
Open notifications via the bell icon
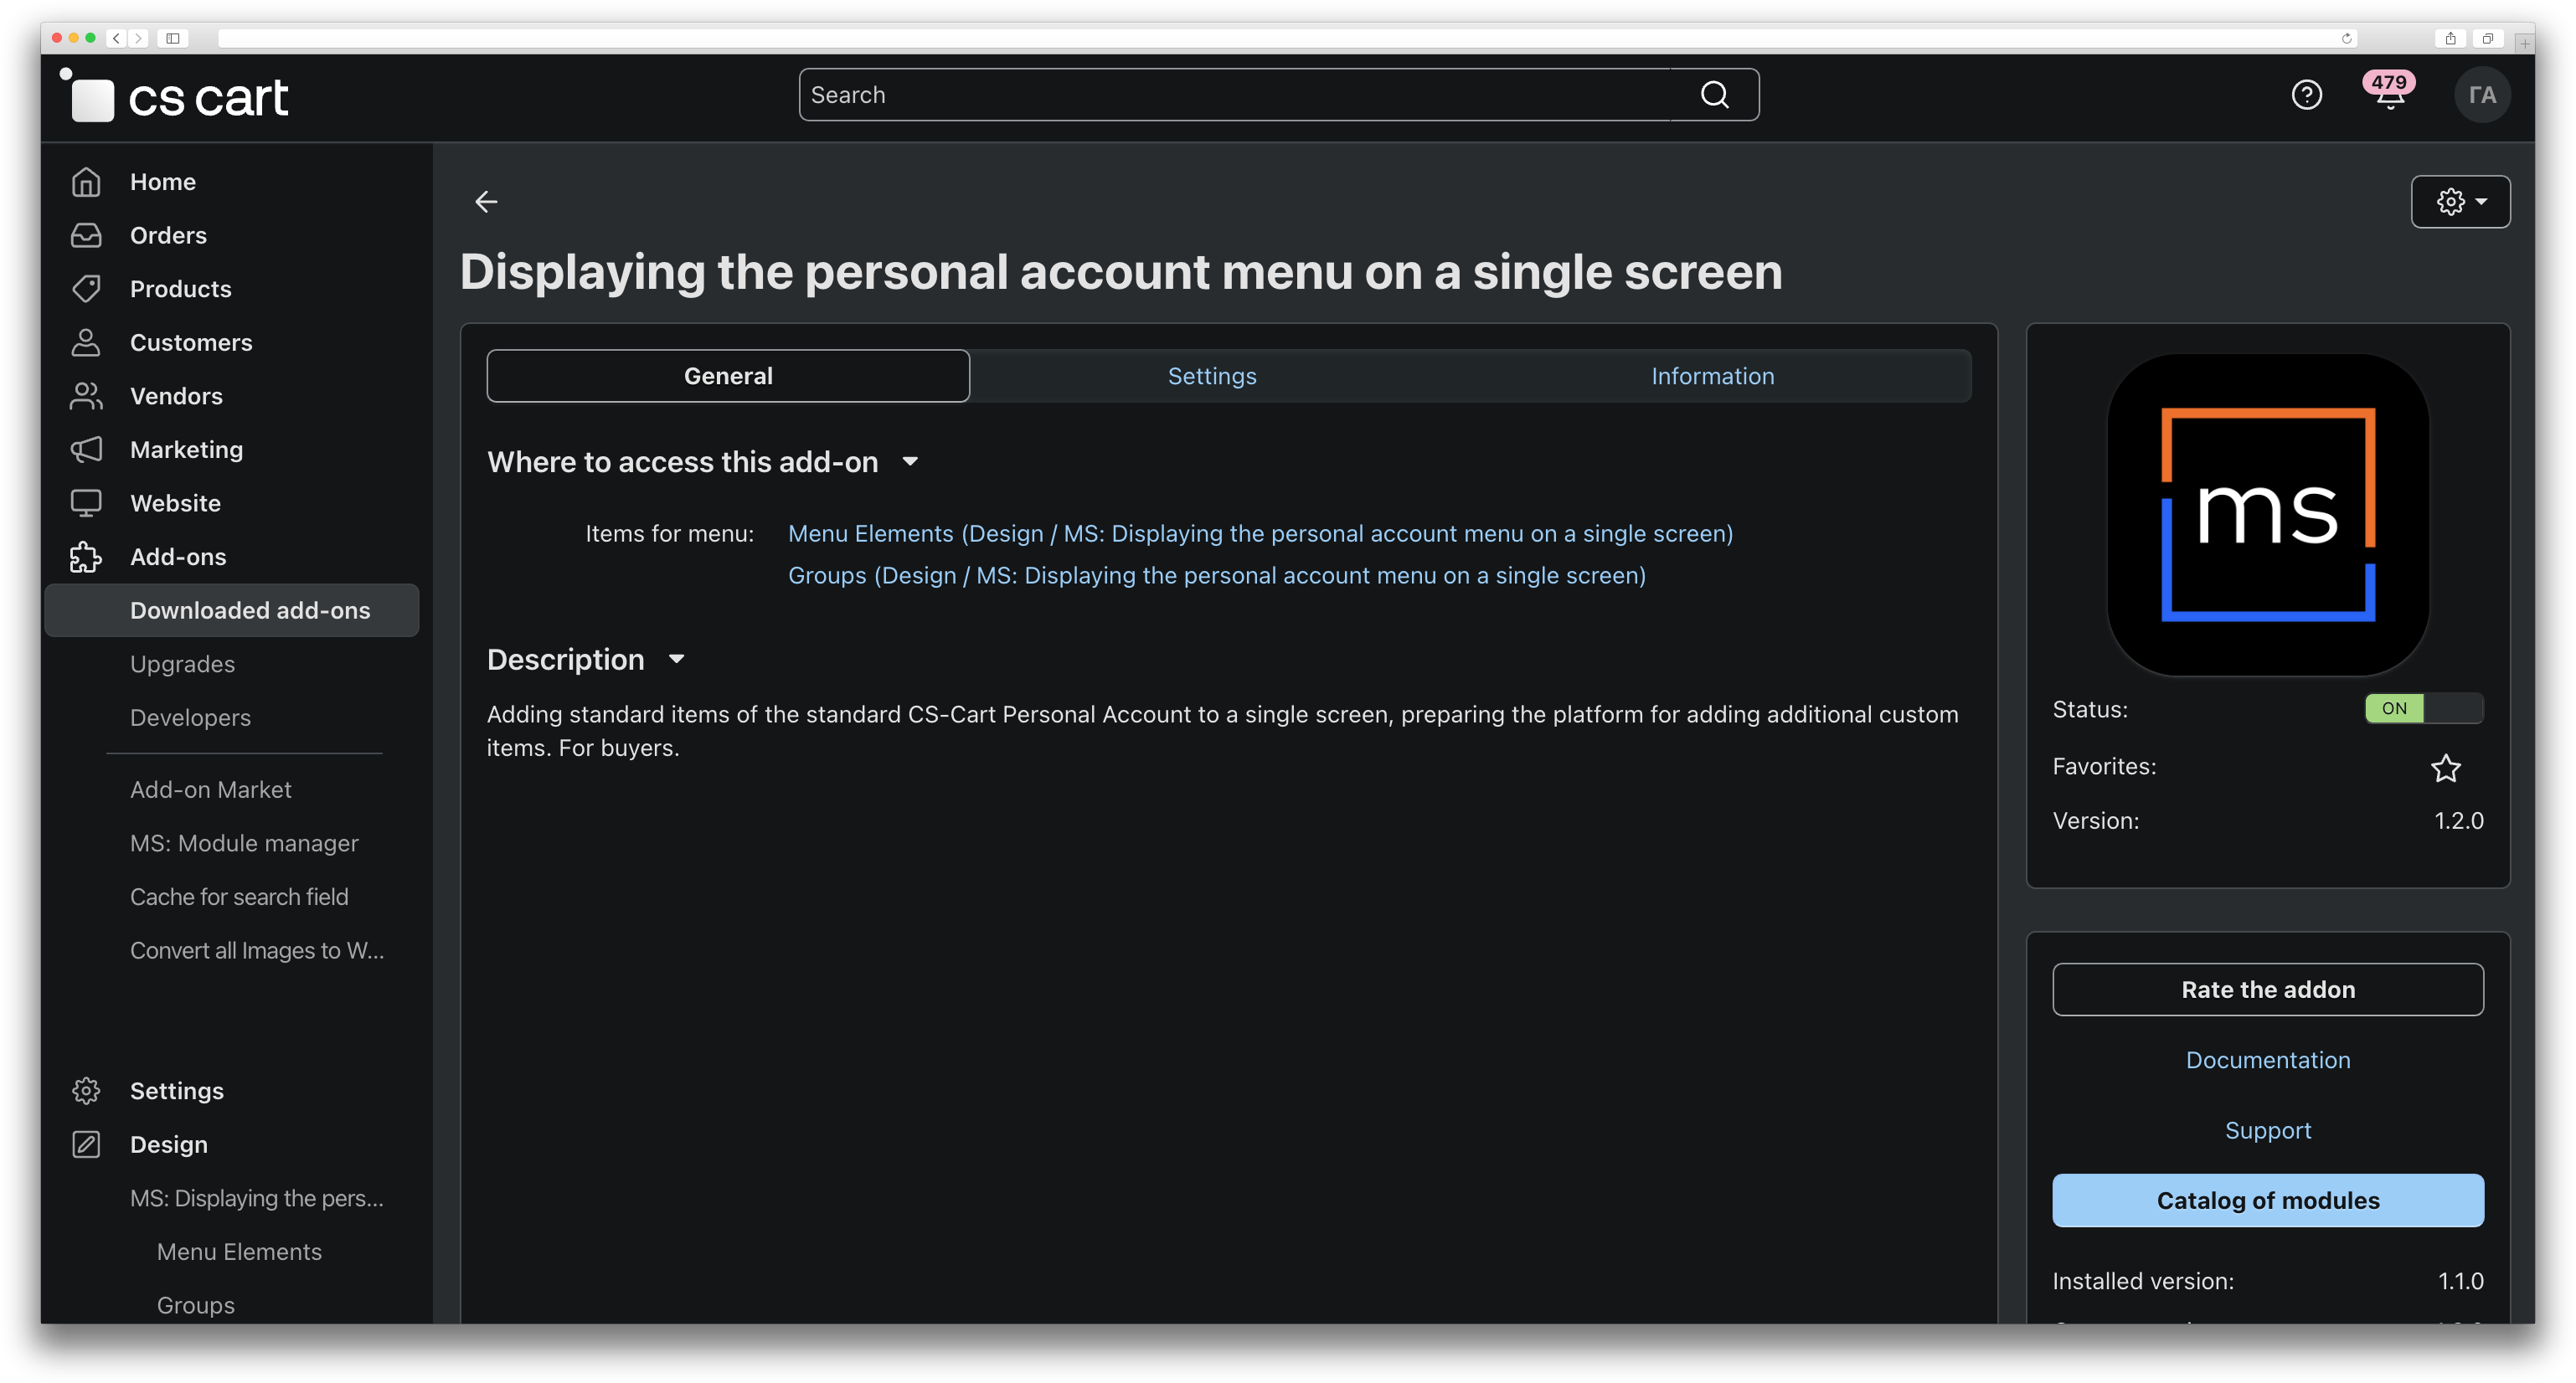(x=2389, y=97)
